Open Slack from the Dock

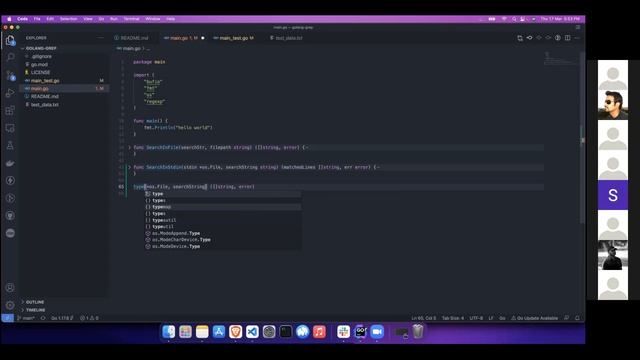coord(344,332)
